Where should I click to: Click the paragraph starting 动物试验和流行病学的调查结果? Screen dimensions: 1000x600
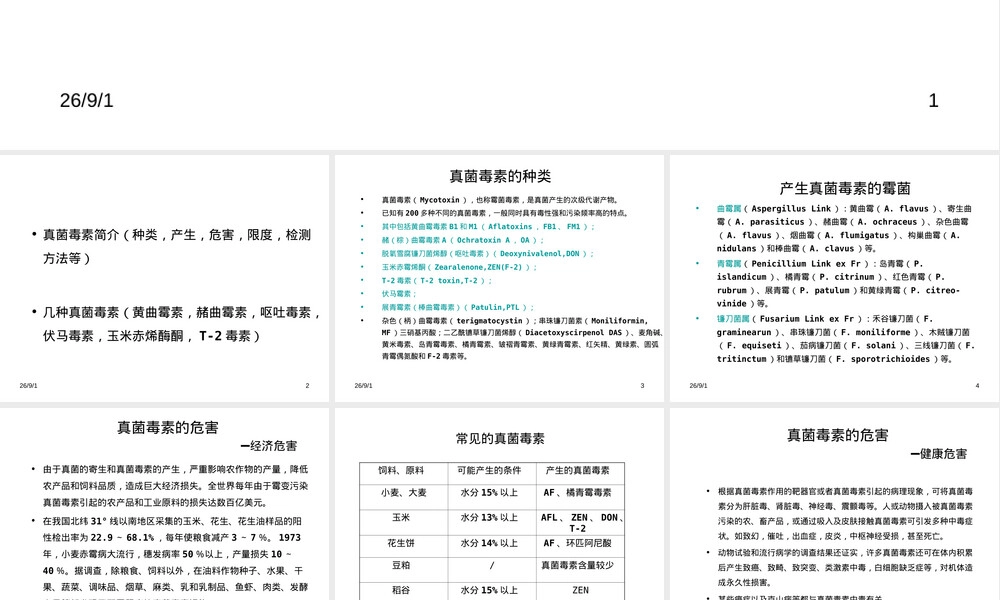tap(845, 567)
